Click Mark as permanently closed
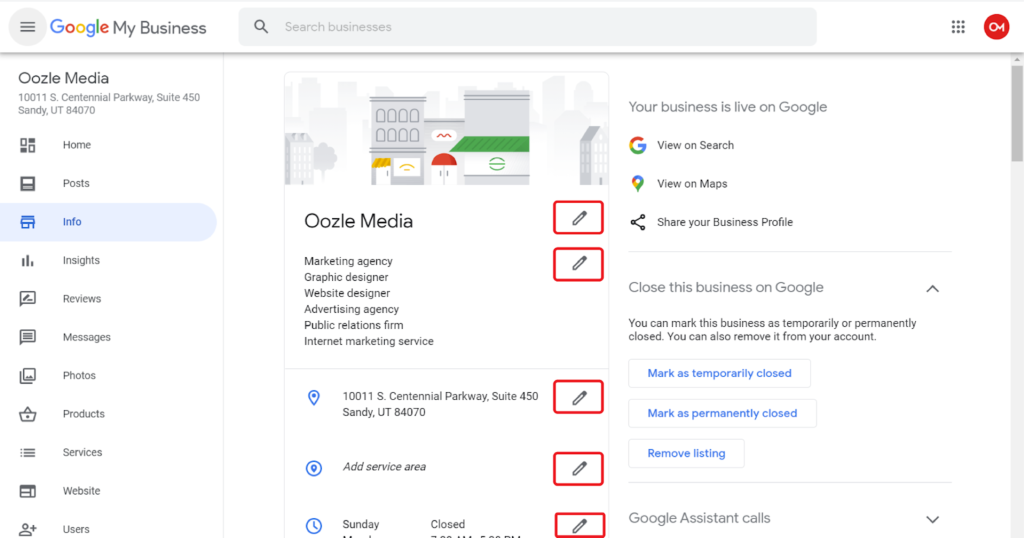 click(722, 413)
